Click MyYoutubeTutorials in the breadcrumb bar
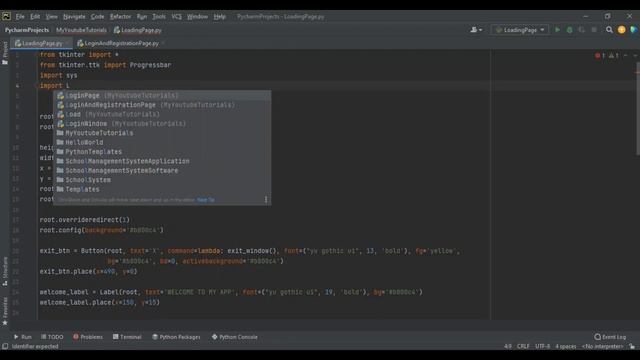The width and height of the screenshot is (640, 360). click(x=81, y=30)
